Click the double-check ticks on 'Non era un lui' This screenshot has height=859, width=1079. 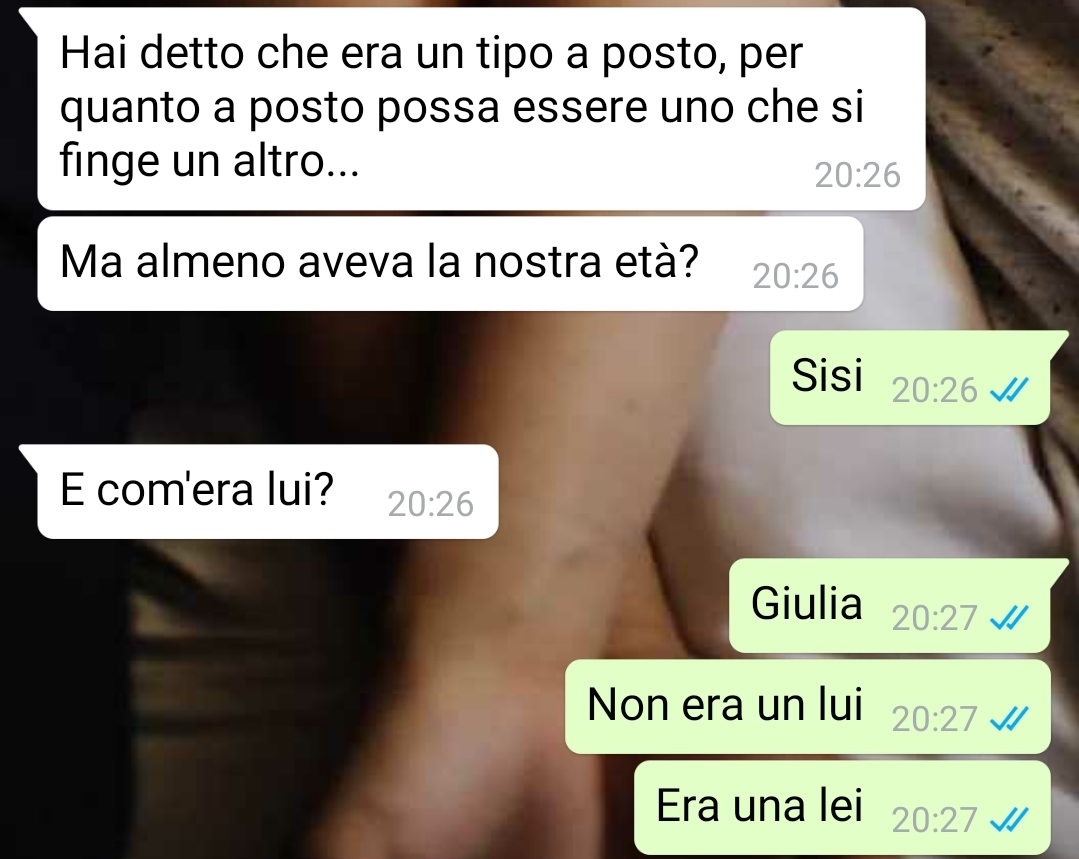1009,719
